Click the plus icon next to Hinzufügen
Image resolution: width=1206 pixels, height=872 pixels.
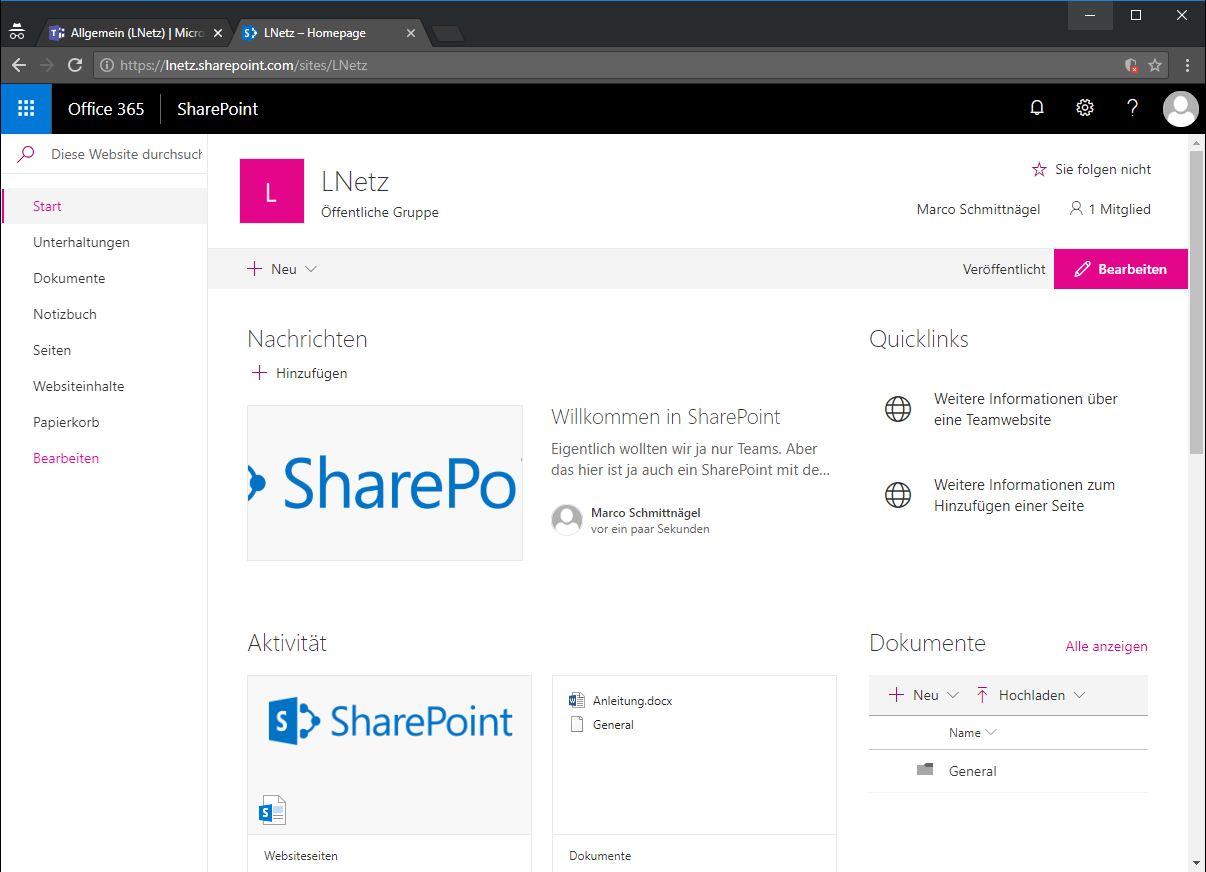pyautogui.click(x=259, y=373)
